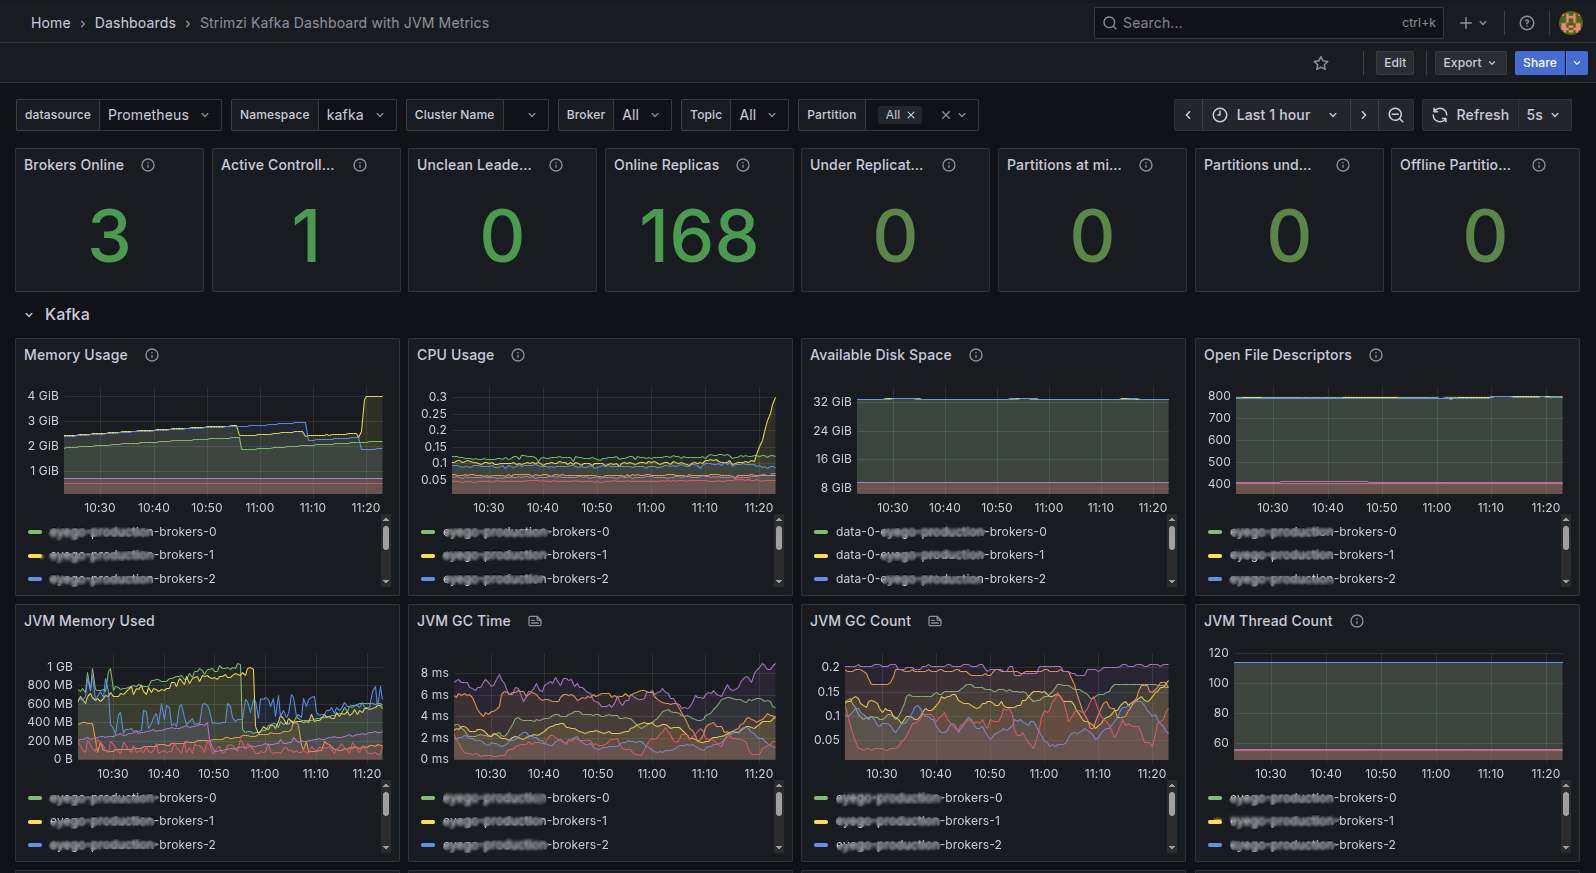Open the Export menu
Screen dimensions: 1596x873
[1470, 63]
